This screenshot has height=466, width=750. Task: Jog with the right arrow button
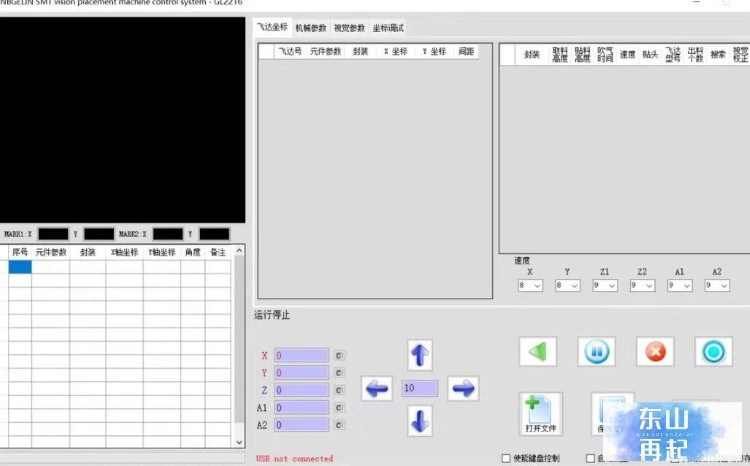[x=463, y=388]
